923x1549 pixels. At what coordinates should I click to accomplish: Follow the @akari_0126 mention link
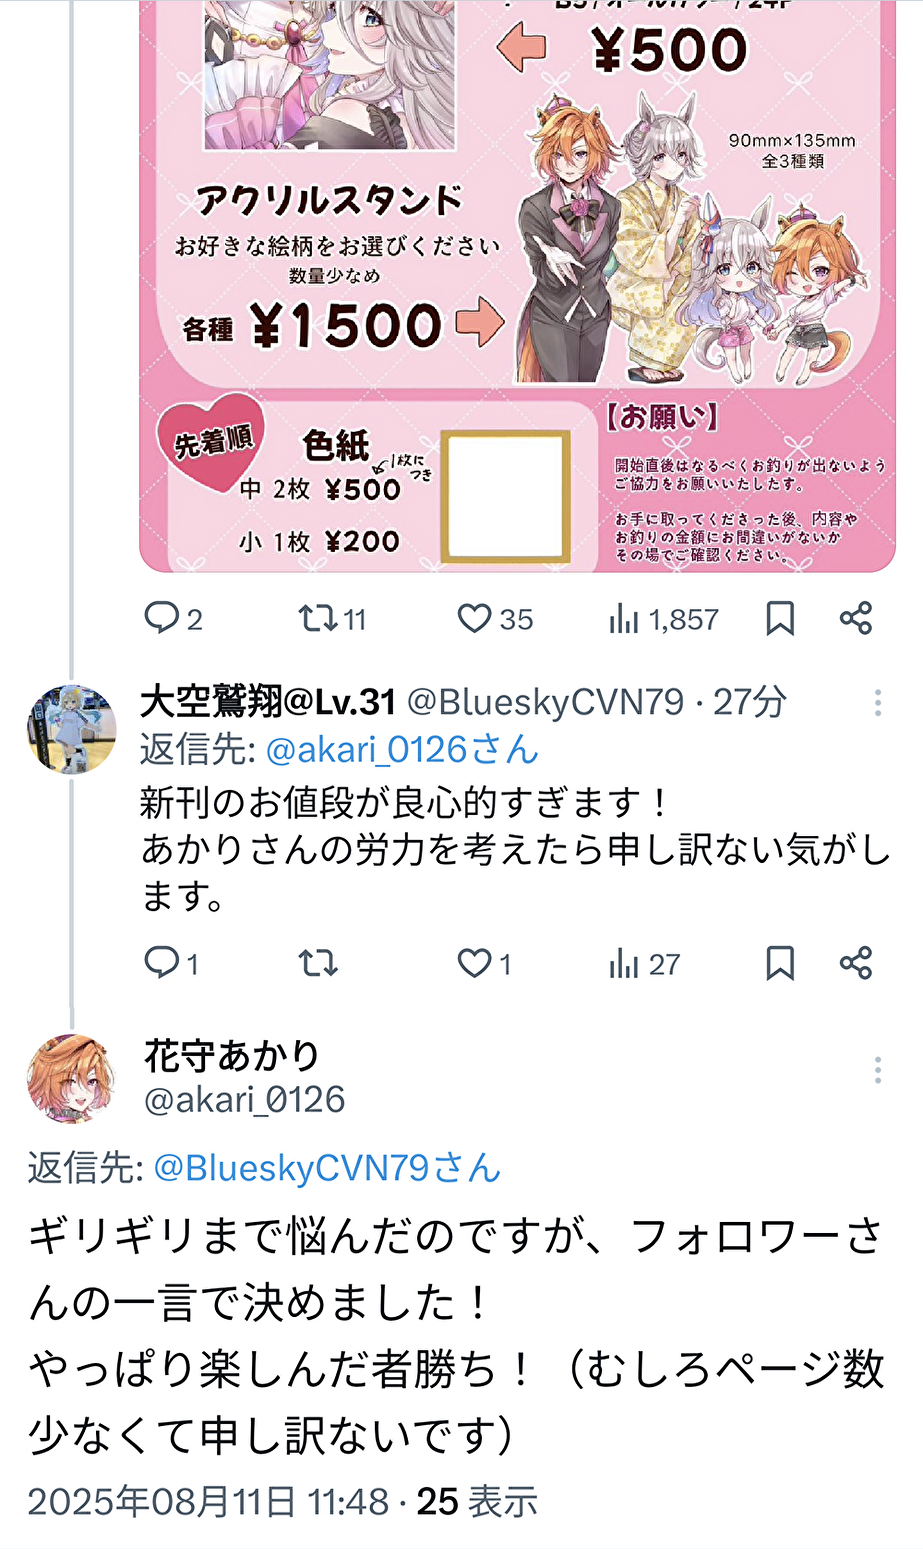pos(402,749)
